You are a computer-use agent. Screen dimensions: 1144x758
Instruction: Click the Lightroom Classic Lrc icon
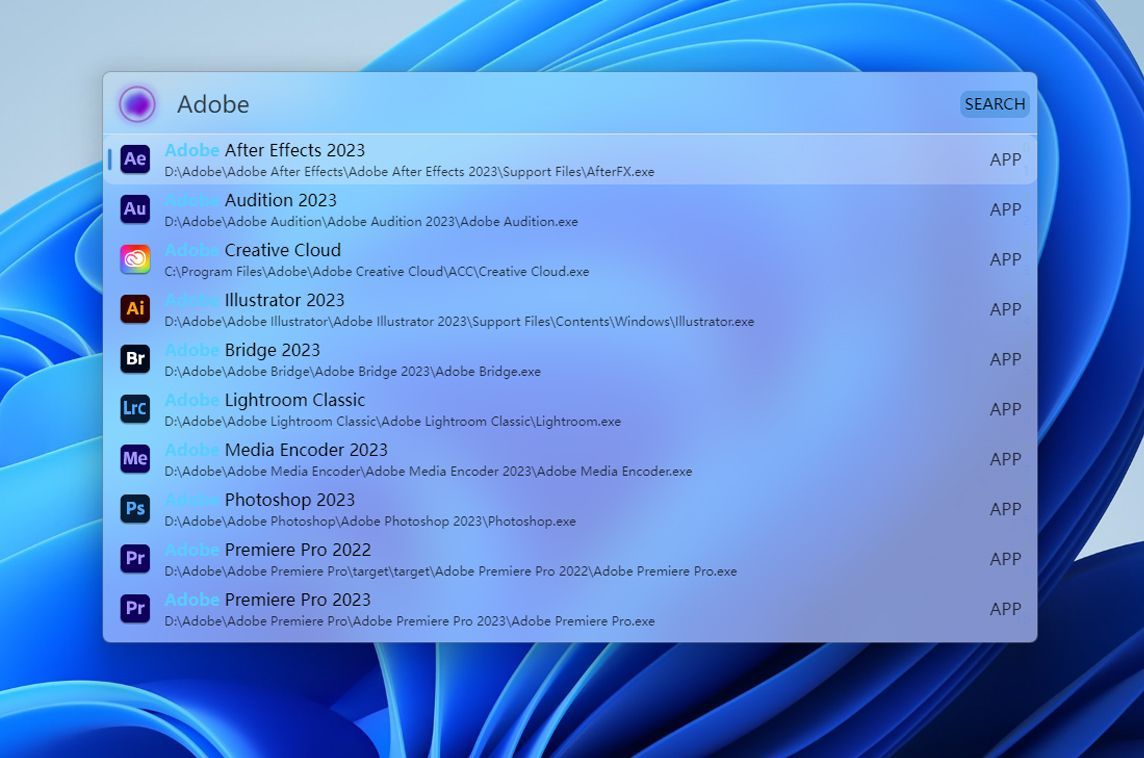(135, 409)
